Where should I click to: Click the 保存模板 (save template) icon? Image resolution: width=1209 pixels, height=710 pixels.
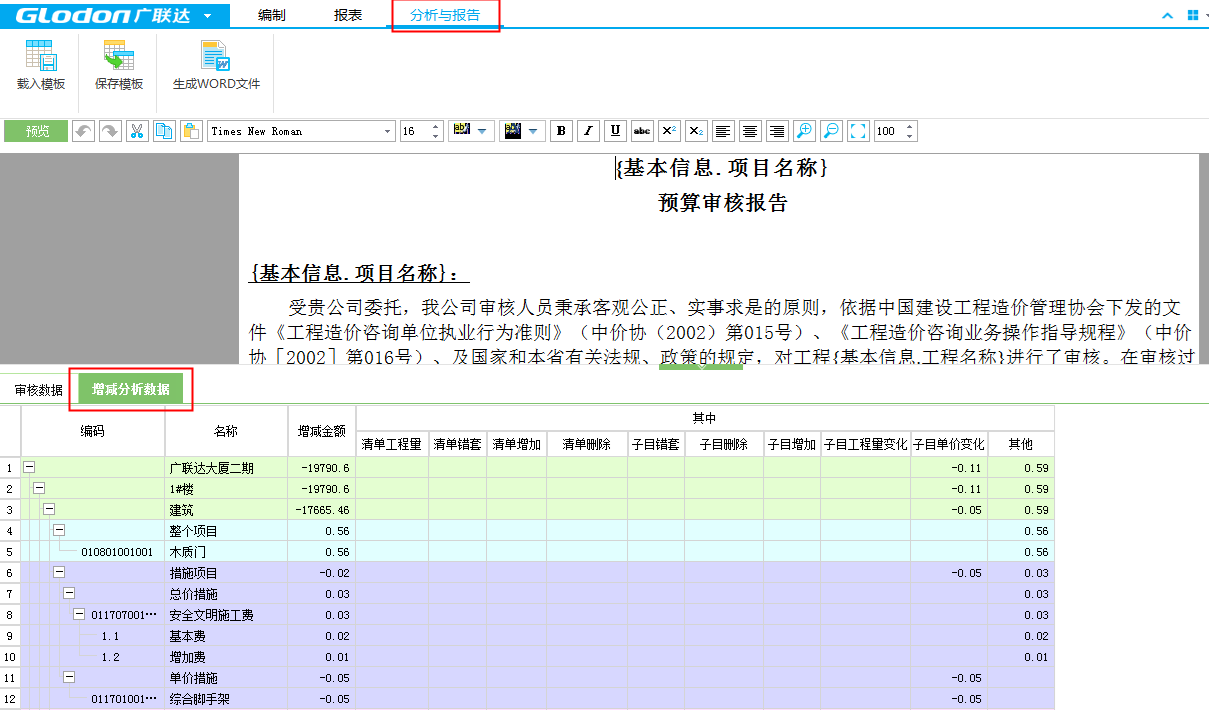[118, 57]
